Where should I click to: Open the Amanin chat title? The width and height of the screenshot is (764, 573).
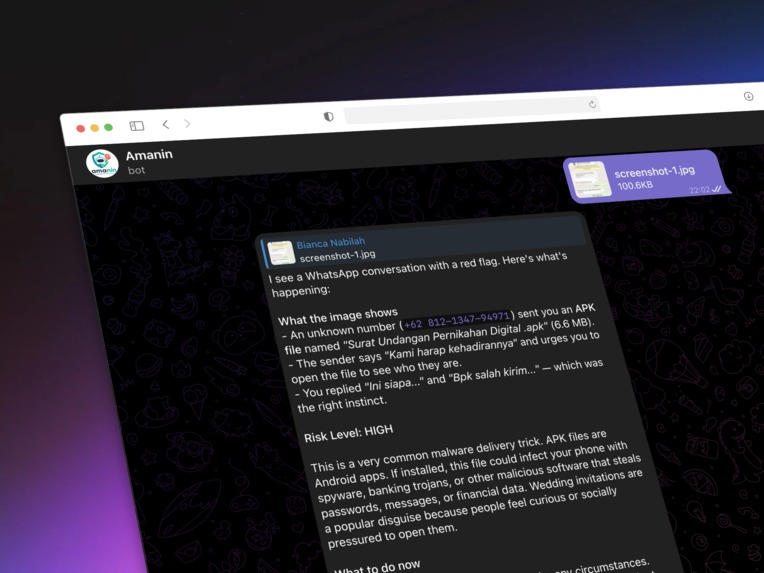149,155
